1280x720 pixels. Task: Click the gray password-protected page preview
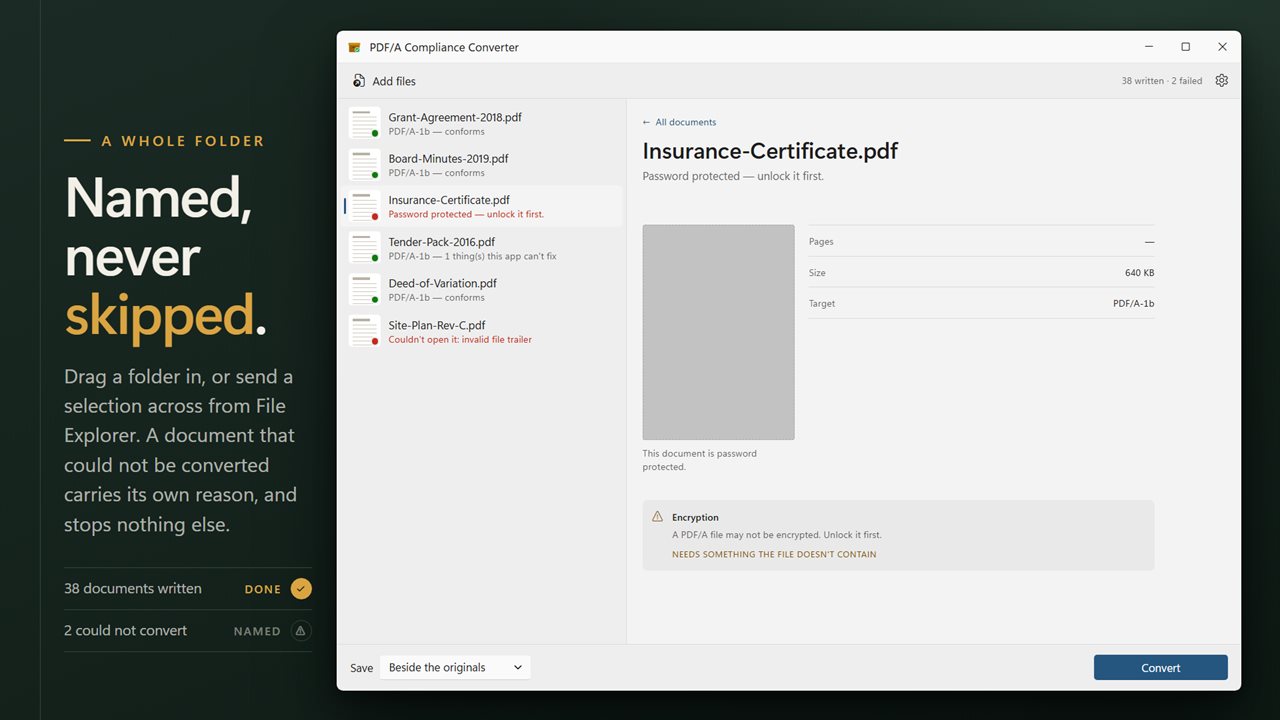[718, 332]
